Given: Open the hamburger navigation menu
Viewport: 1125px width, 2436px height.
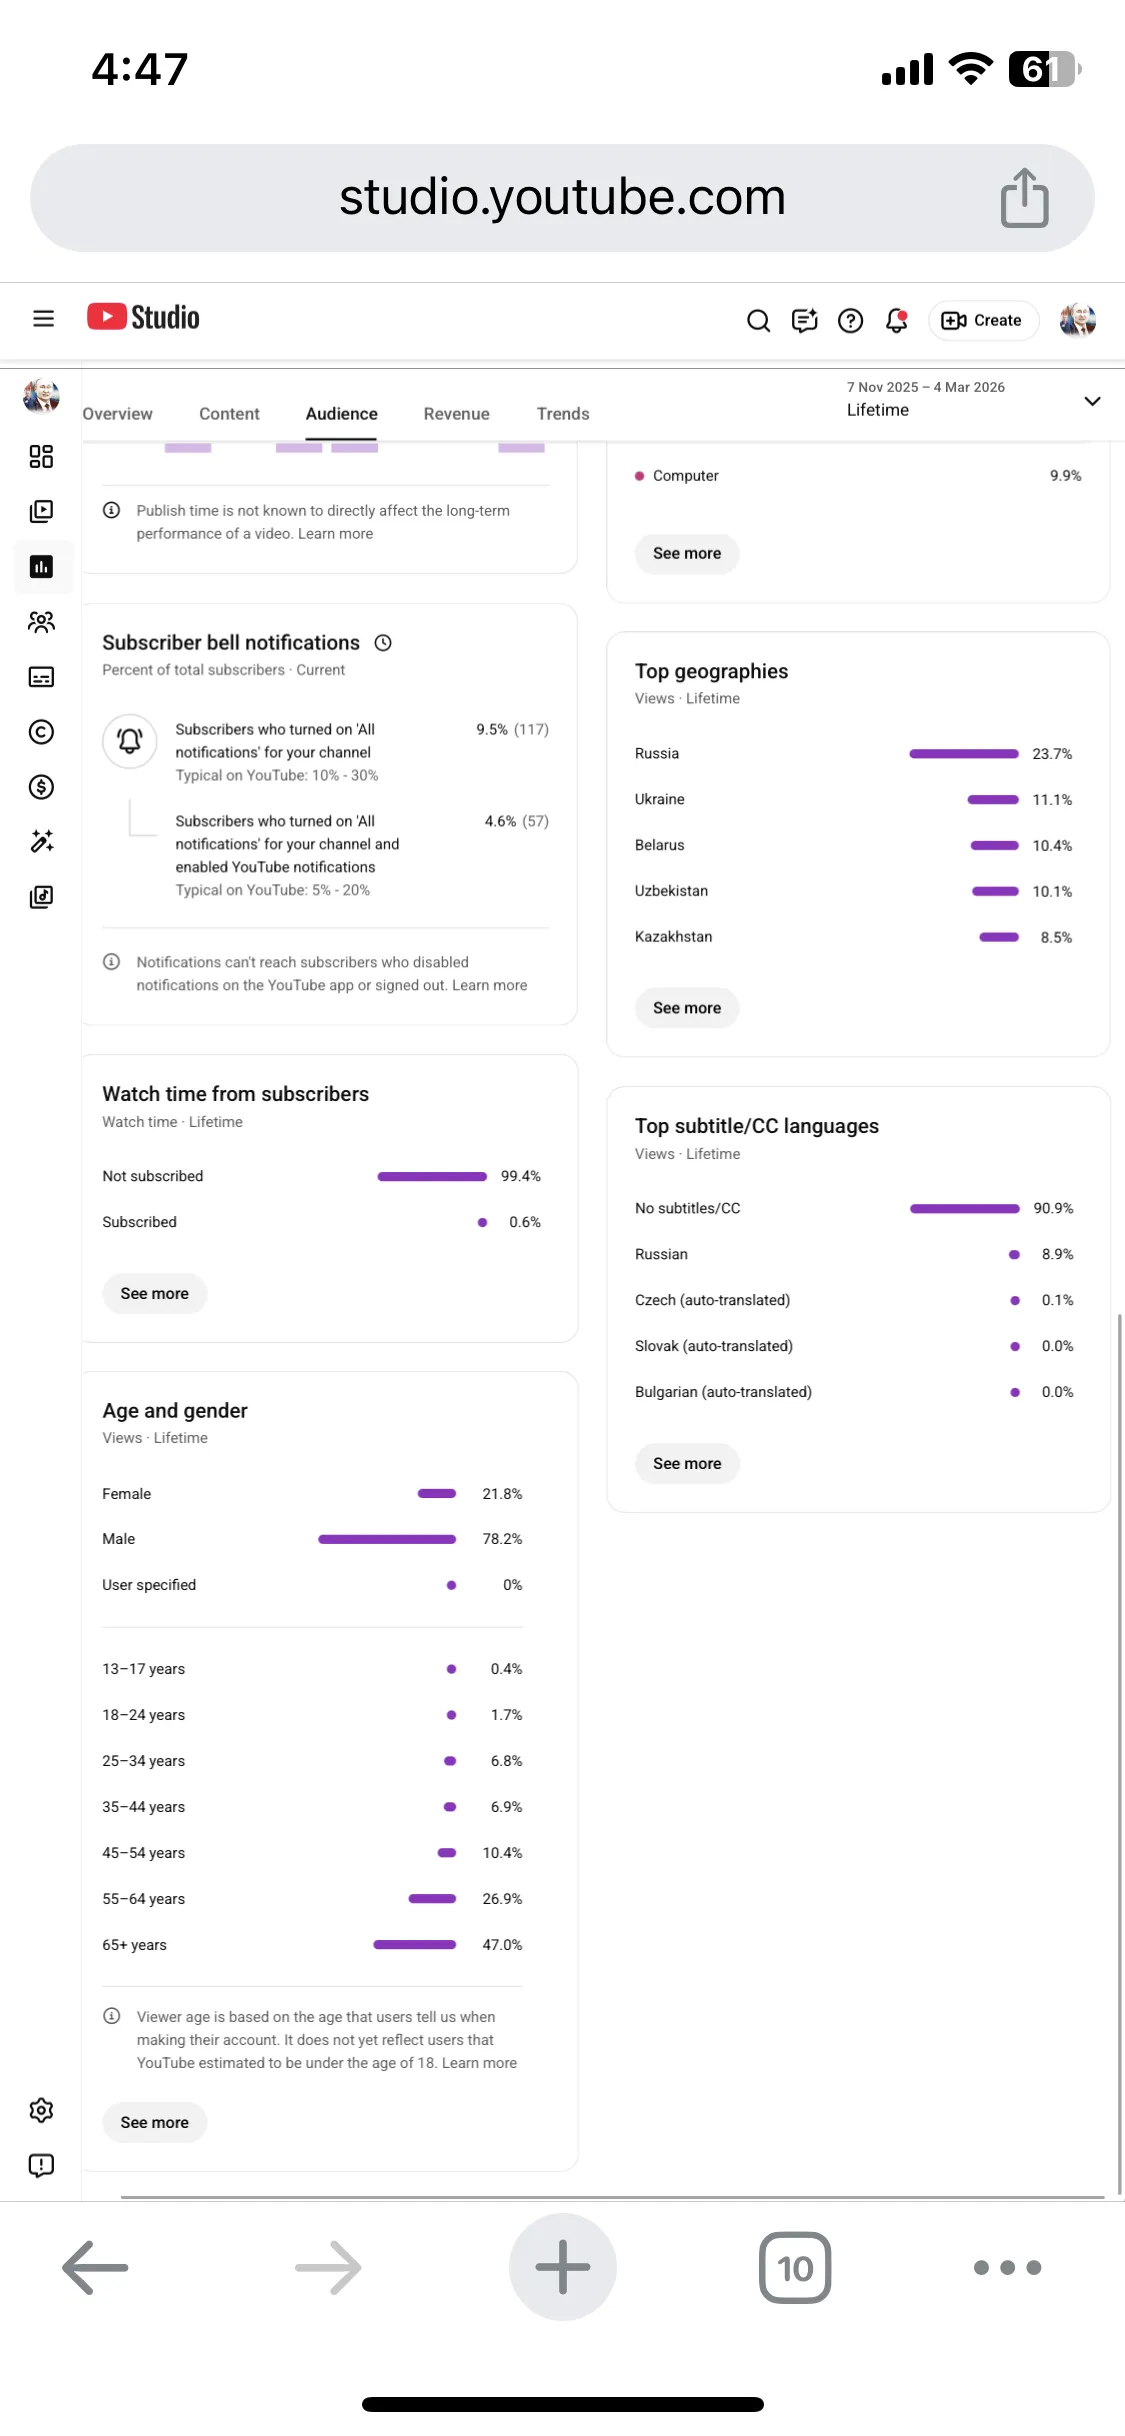Looking at the screenshot, I should pyautogui.click(x=43, y=319).
